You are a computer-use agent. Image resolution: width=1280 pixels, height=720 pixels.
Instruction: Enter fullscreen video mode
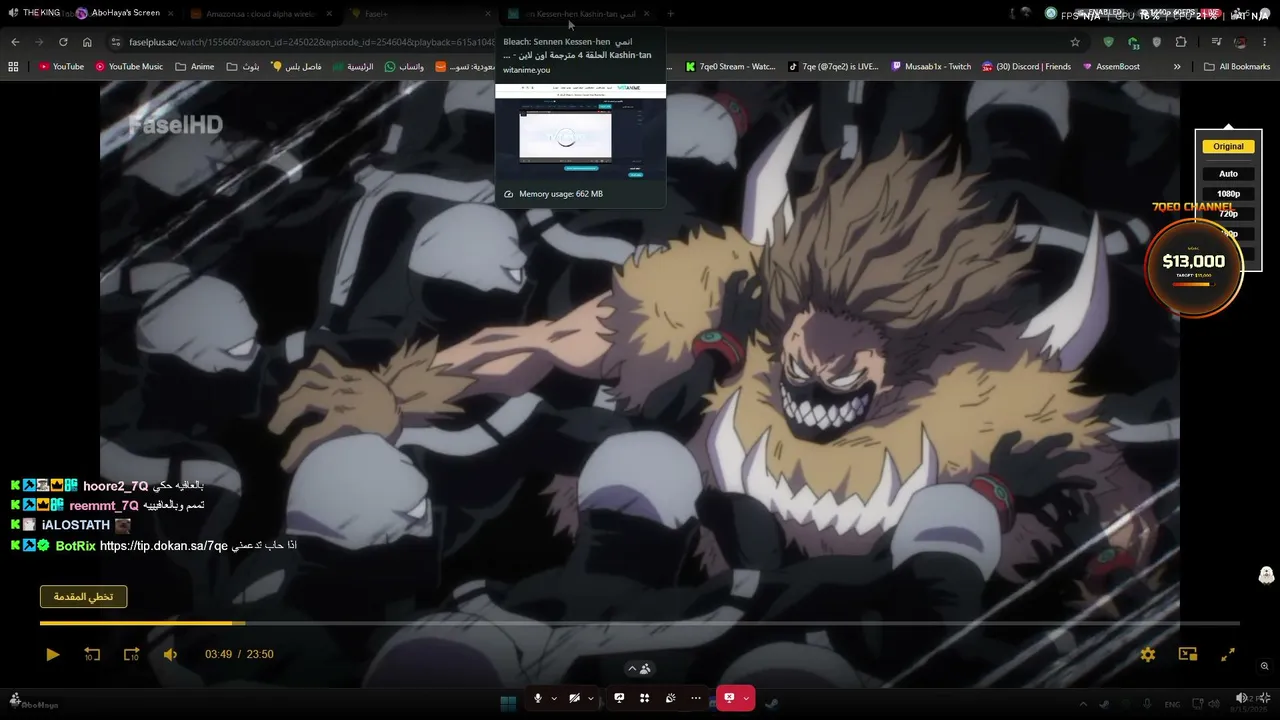pyautogui.click(x=1228, y=654)
